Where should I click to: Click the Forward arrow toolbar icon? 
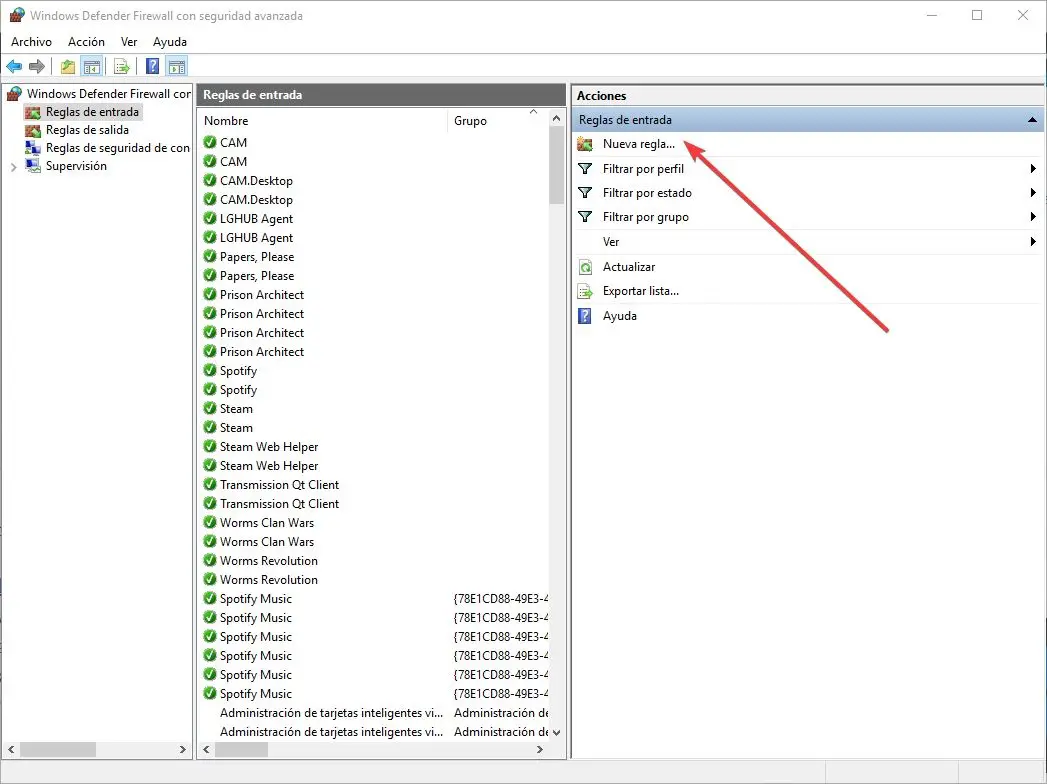pos(37,66)
